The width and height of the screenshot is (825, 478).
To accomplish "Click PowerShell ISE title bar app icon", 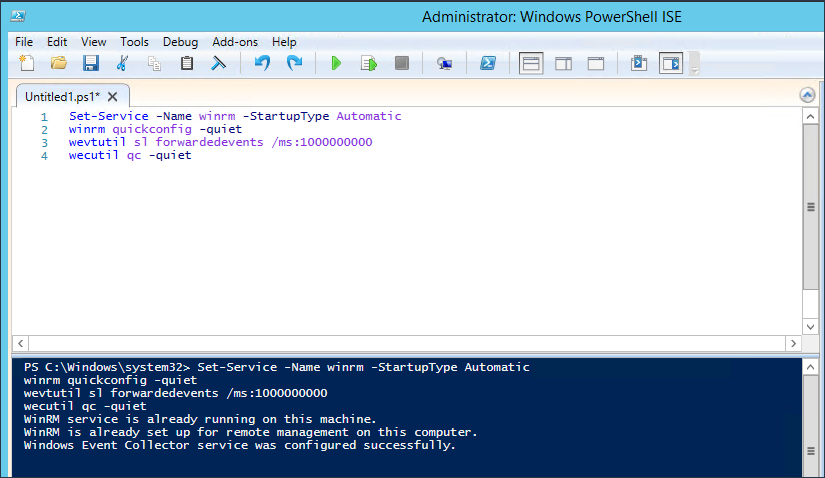I will point(18,16).
